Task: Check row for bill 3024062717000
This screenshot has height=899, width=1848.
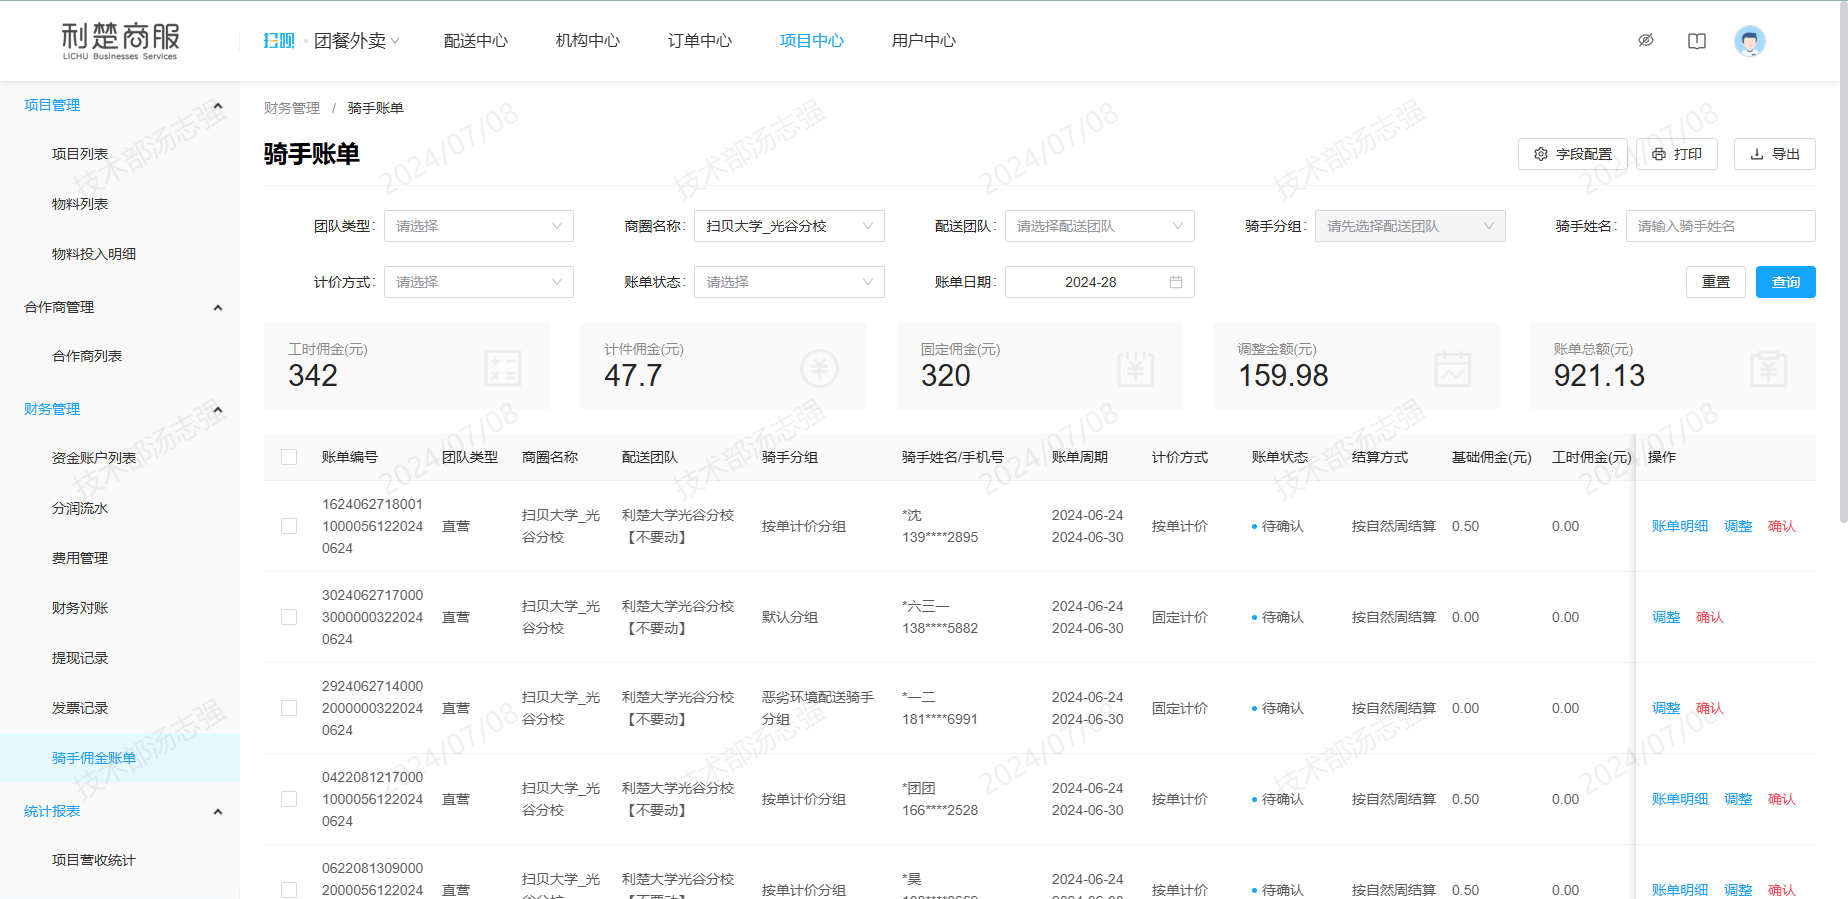Action: click(289, 617)
